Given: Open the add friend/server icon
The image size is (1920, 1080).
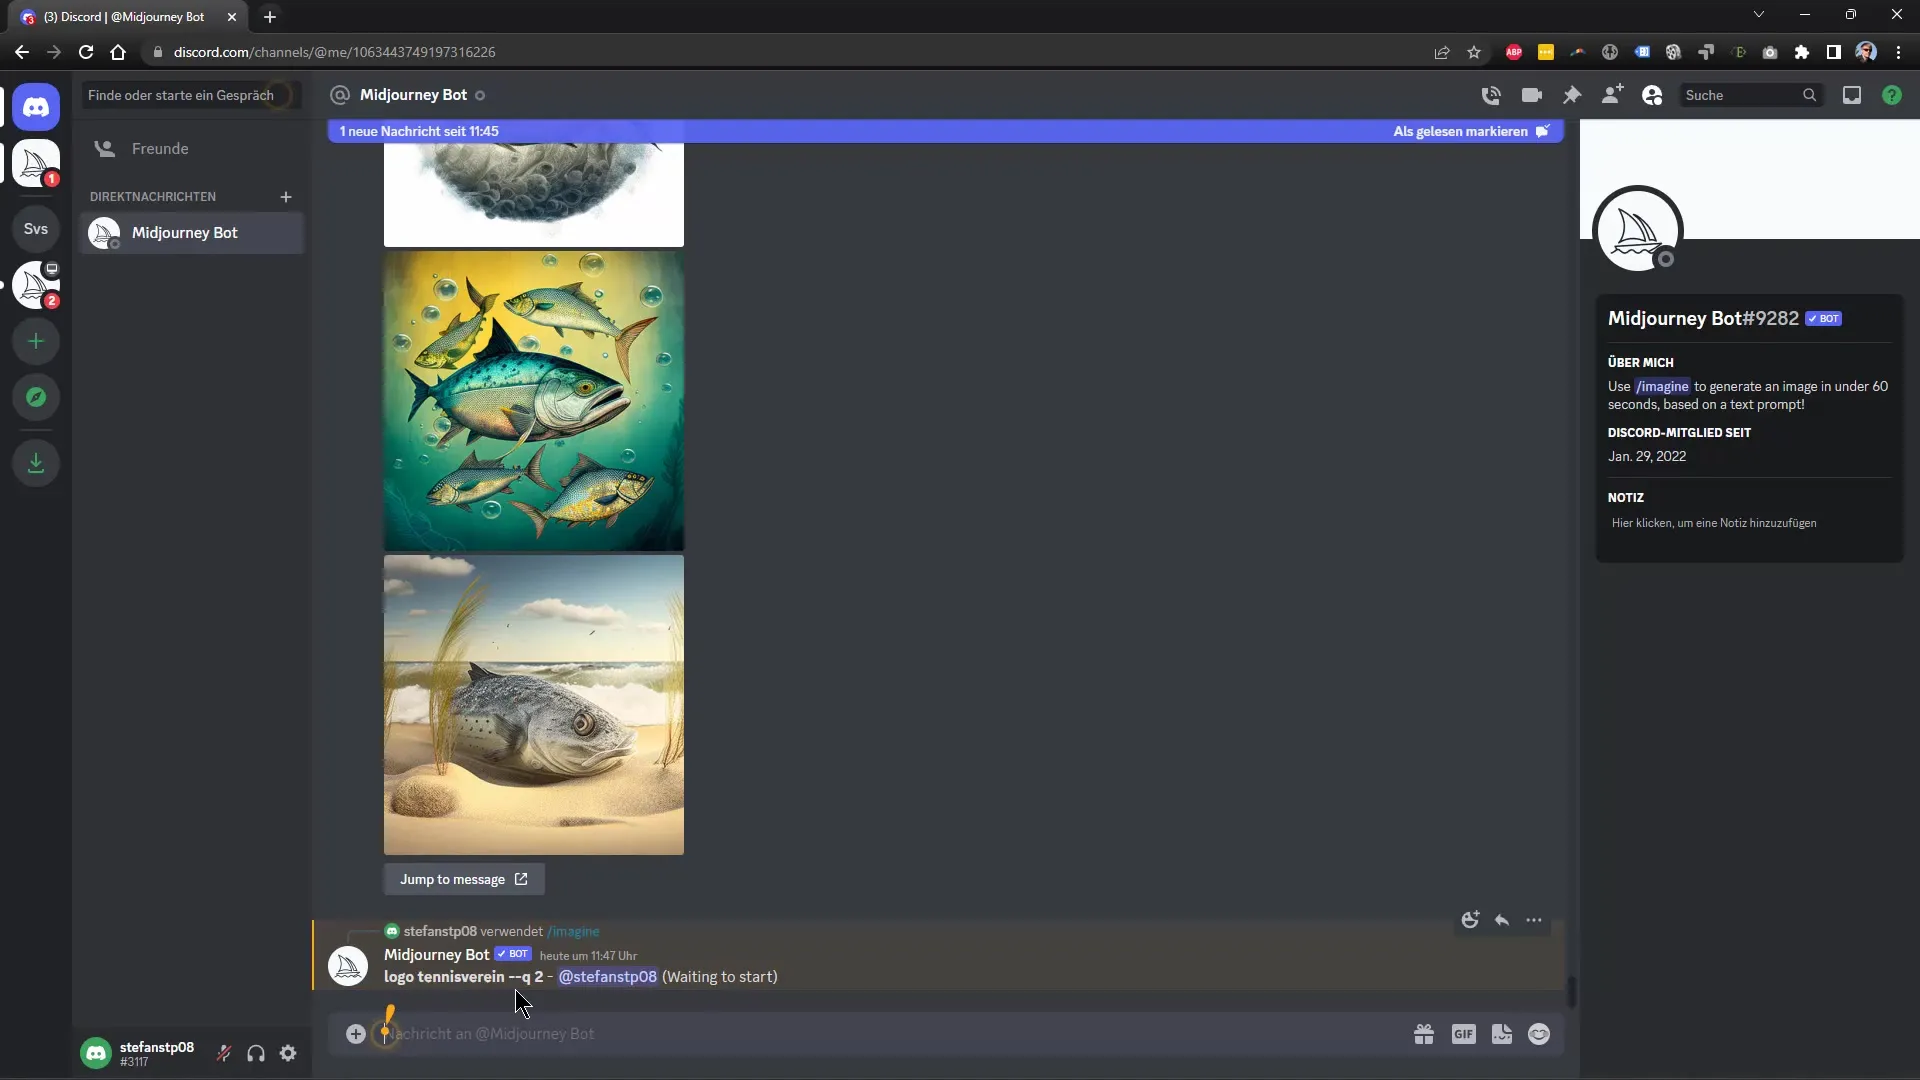Looking at the screenshot, I should (x=36, y=342).
